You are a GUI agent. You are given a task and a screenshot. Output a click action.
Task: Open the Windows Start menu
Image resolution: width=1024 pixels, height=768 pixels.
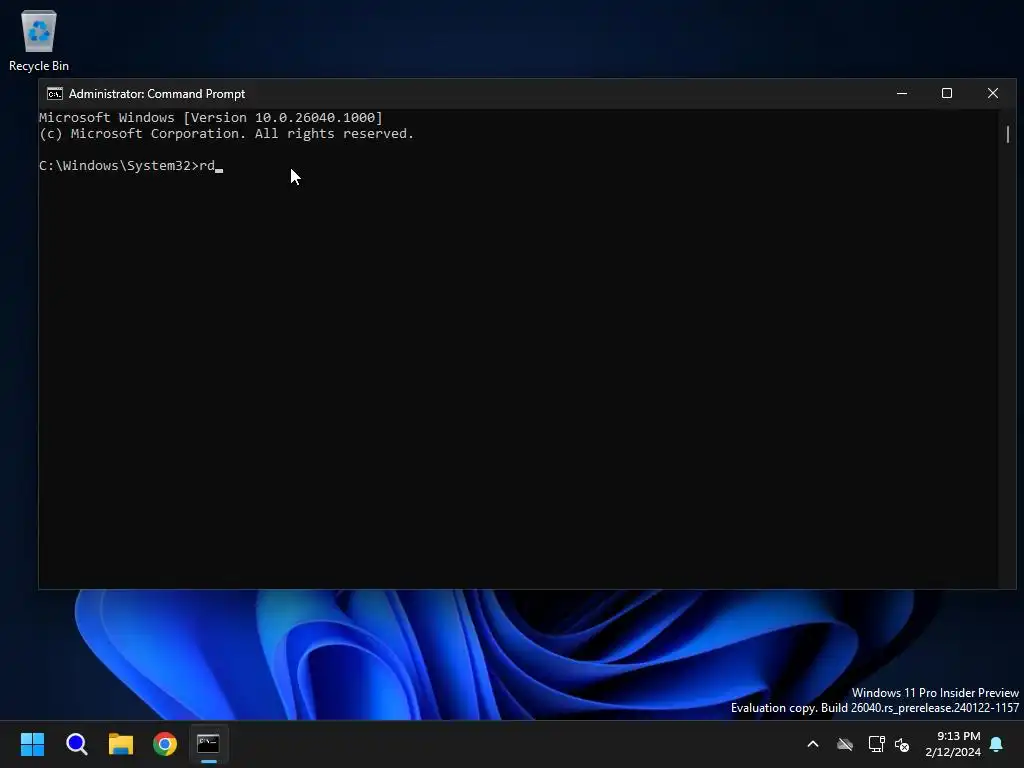click(x=32, y=744)
